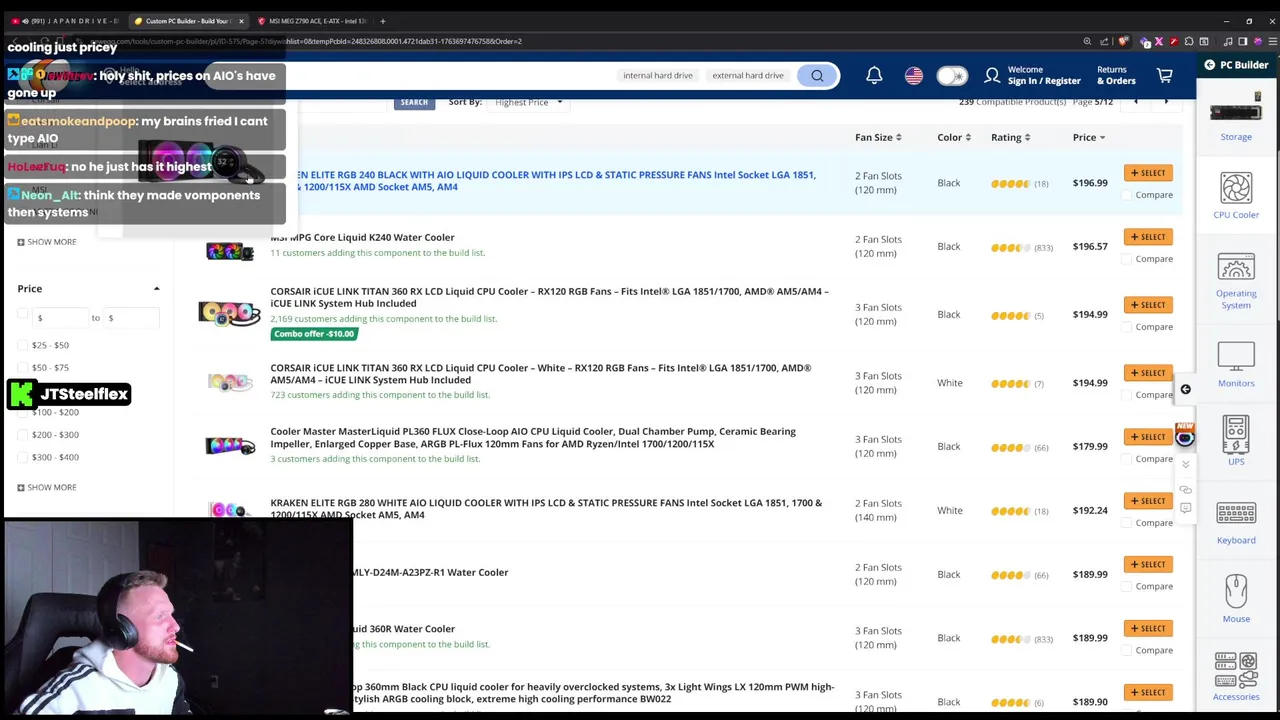1280x720 pixels.
Task: Click maximum price input field
Action: coord(130,318)
